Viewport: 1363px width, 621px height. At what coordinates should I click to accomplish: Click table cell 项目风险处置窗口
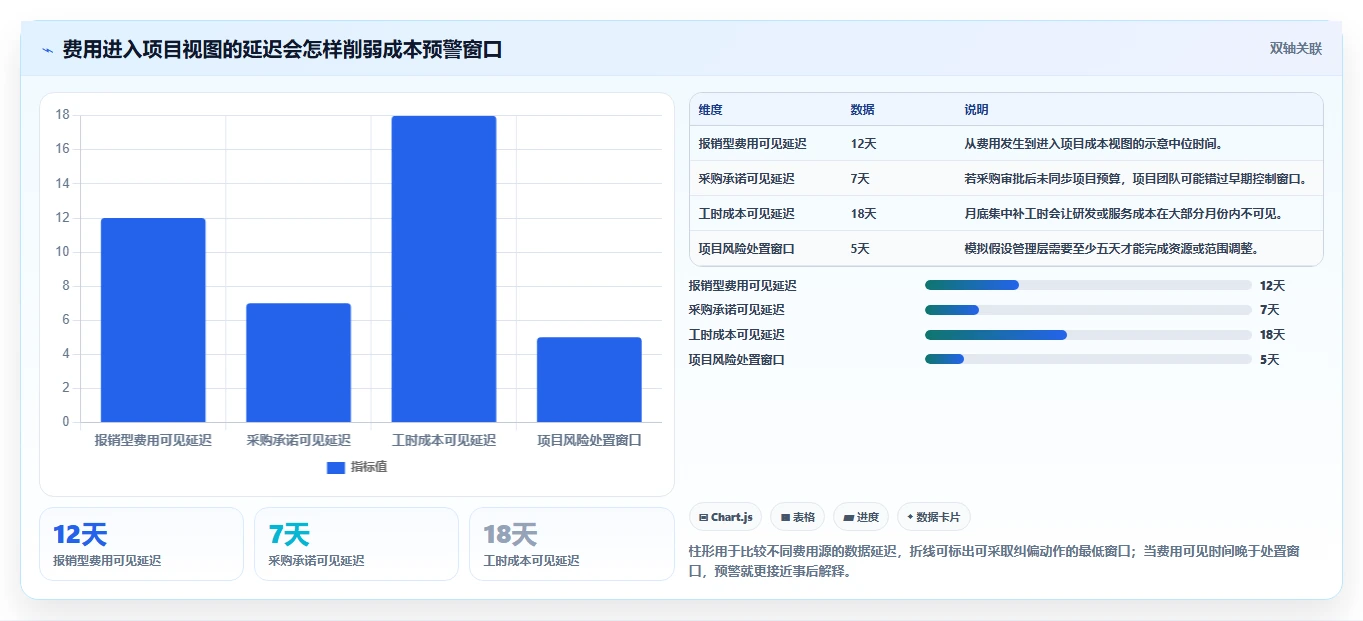pos(747,249)
